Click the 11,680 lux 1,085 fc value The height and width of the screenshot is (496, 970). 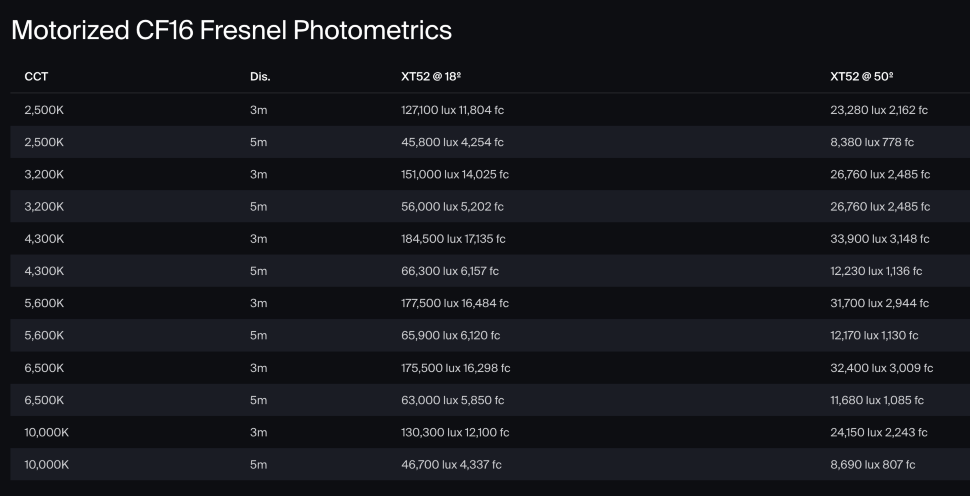(x=877, y=400)
